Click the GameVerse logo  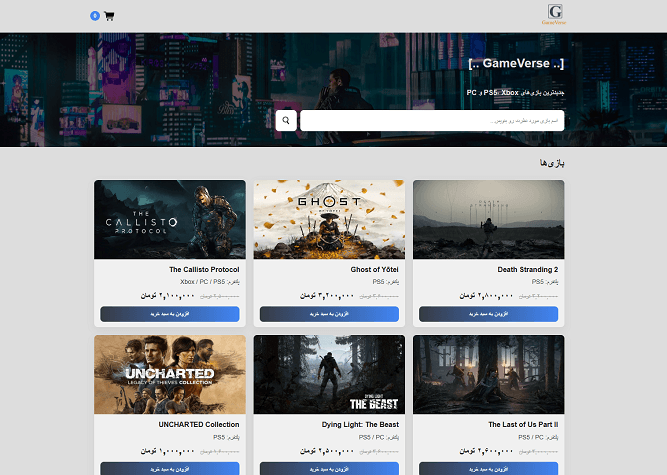[x=554, y=14]
